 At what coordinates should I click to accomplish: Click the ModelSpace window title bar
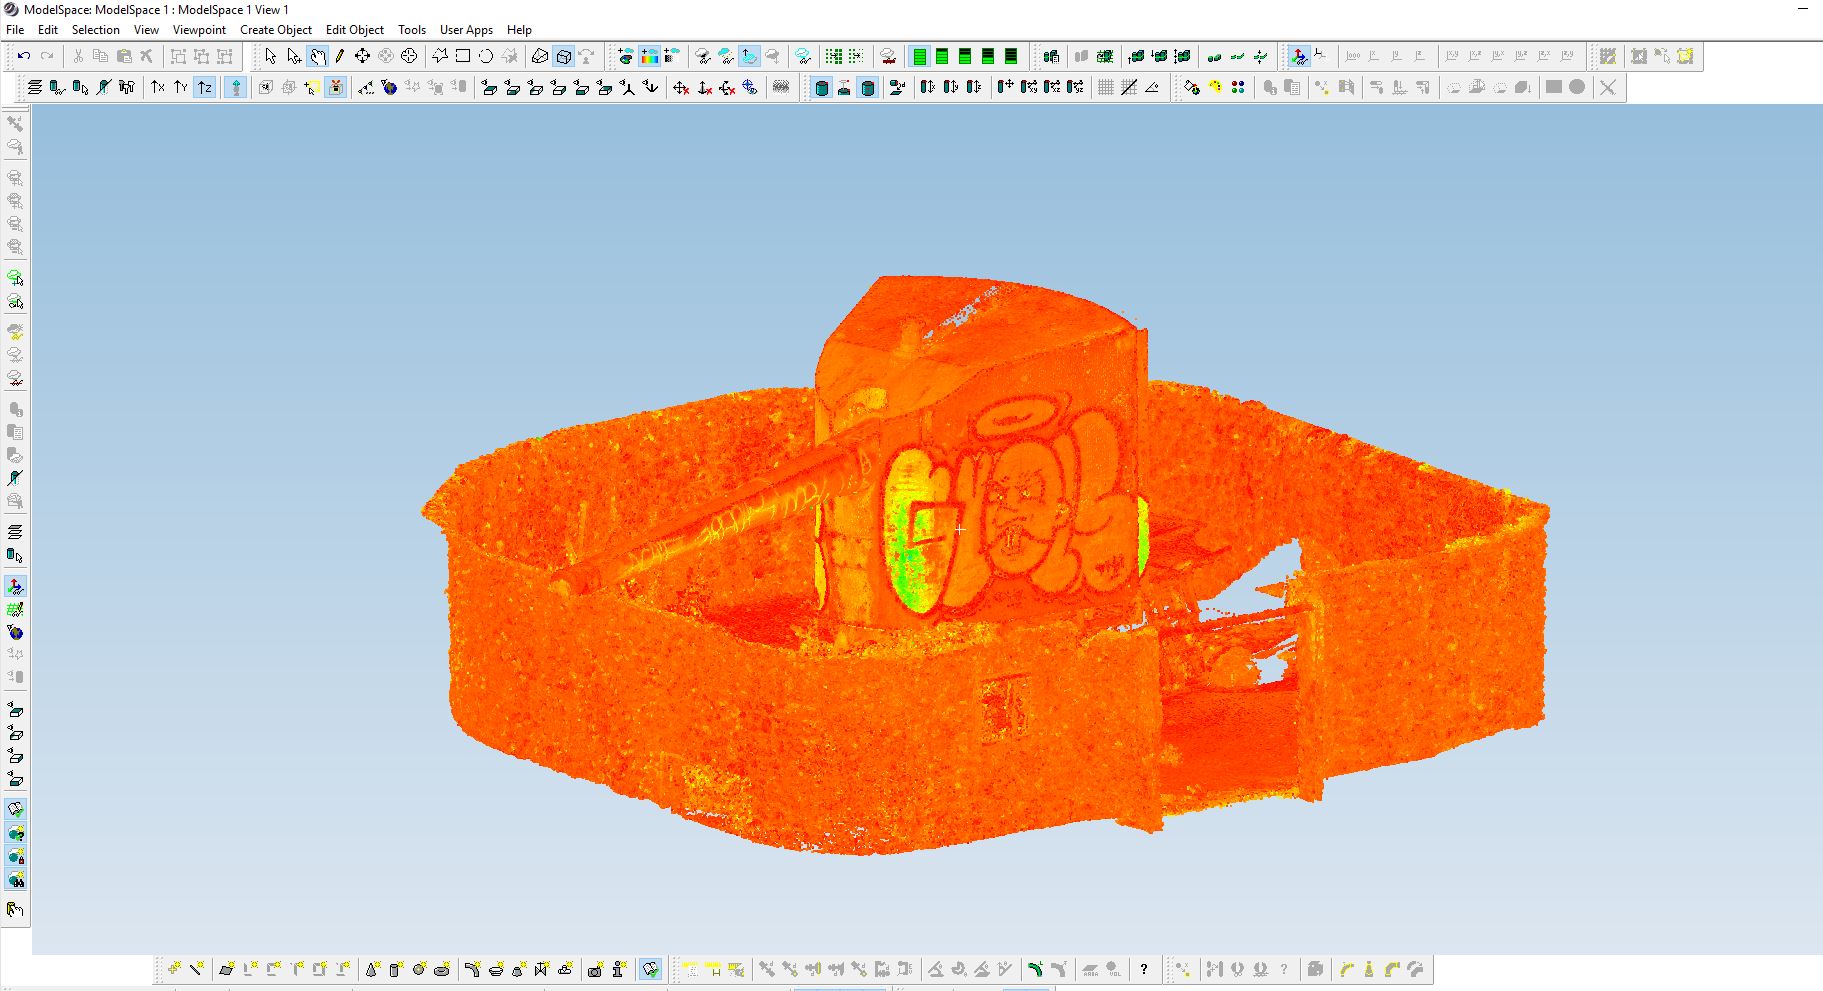click(x=911, y=9)
